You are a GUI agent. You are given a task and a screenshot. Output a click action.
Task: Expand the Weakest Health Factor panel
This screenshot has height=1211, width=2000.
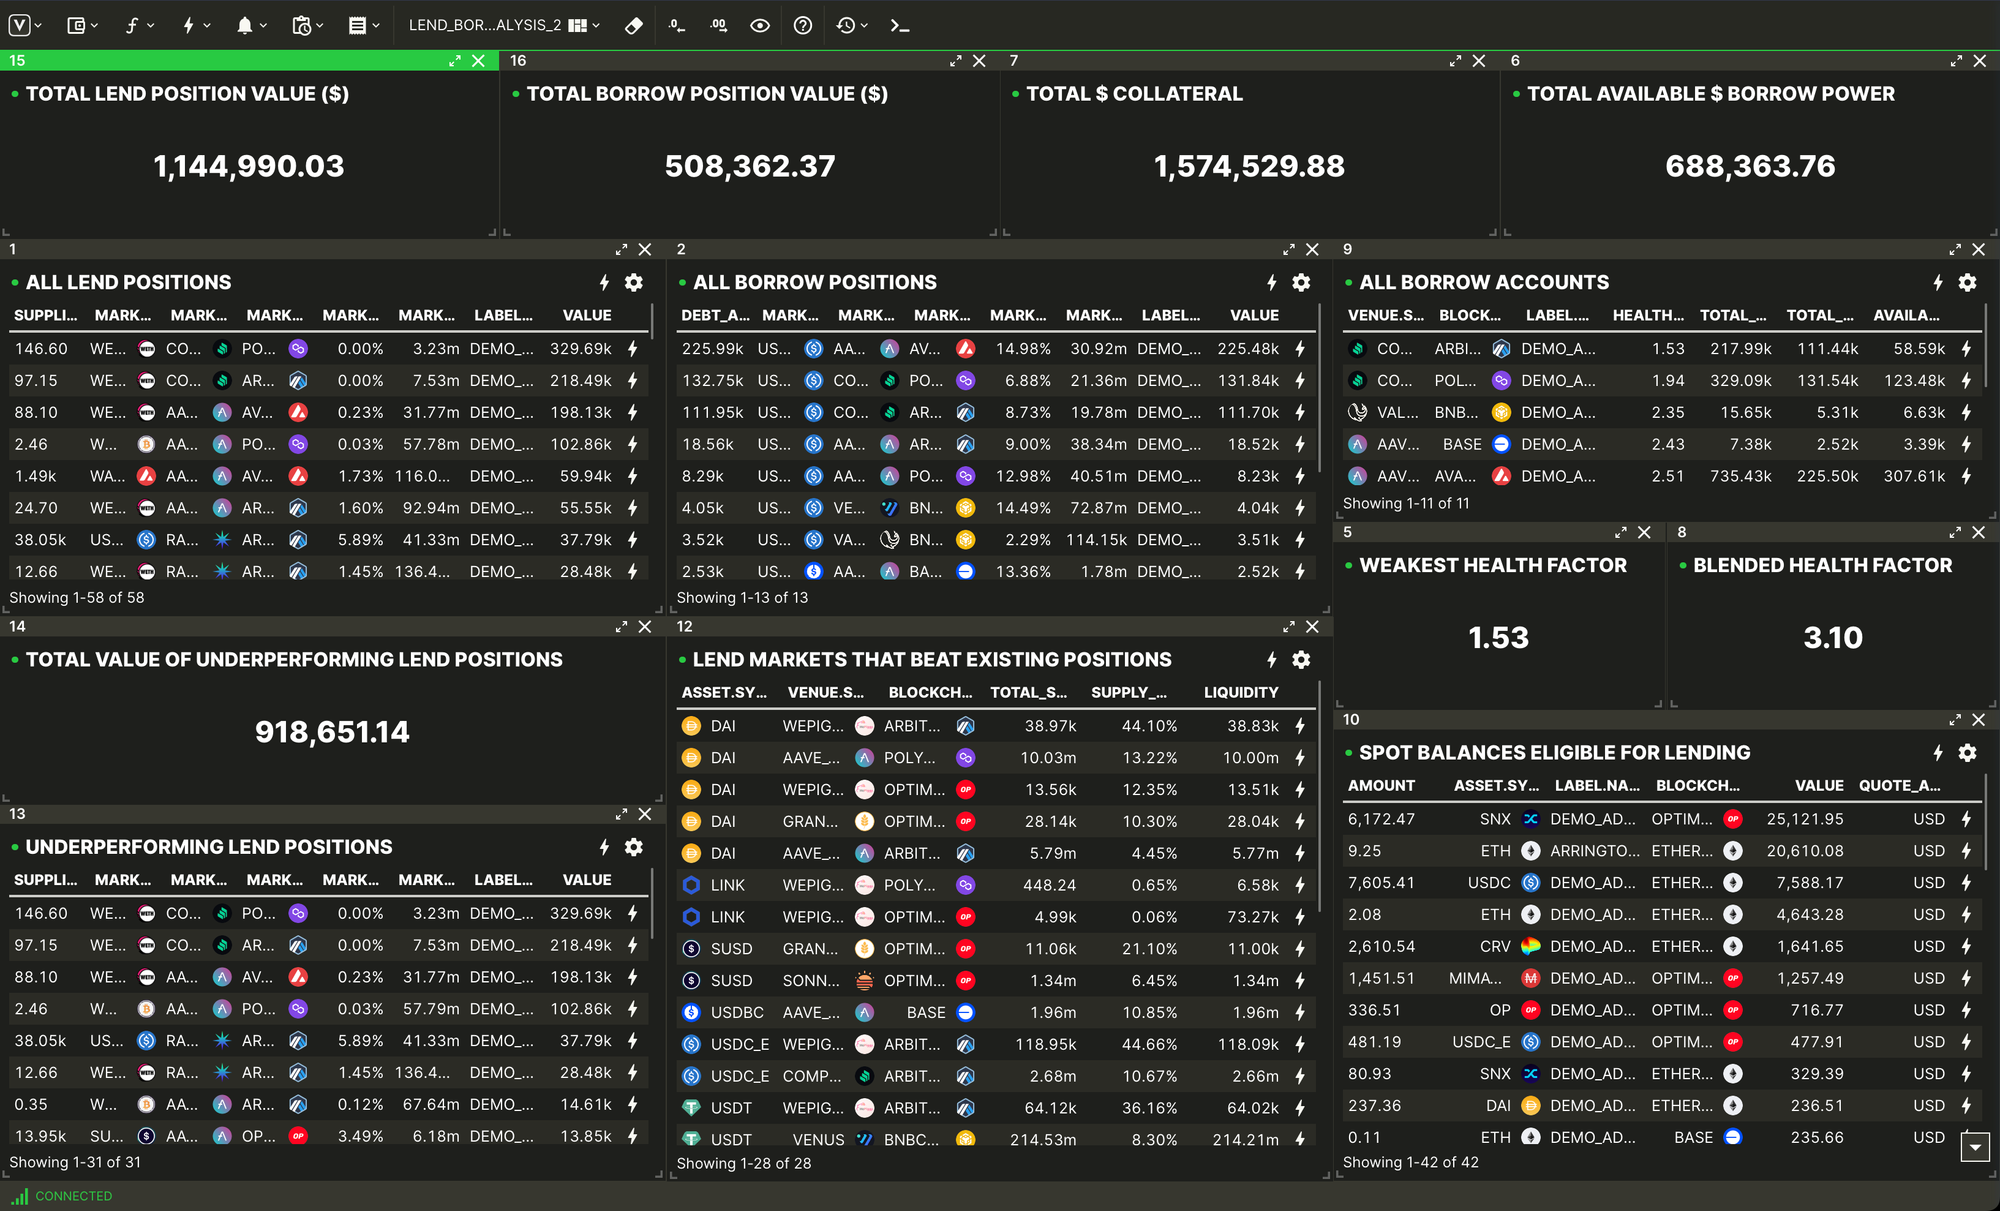click(x=1620, y=533)
